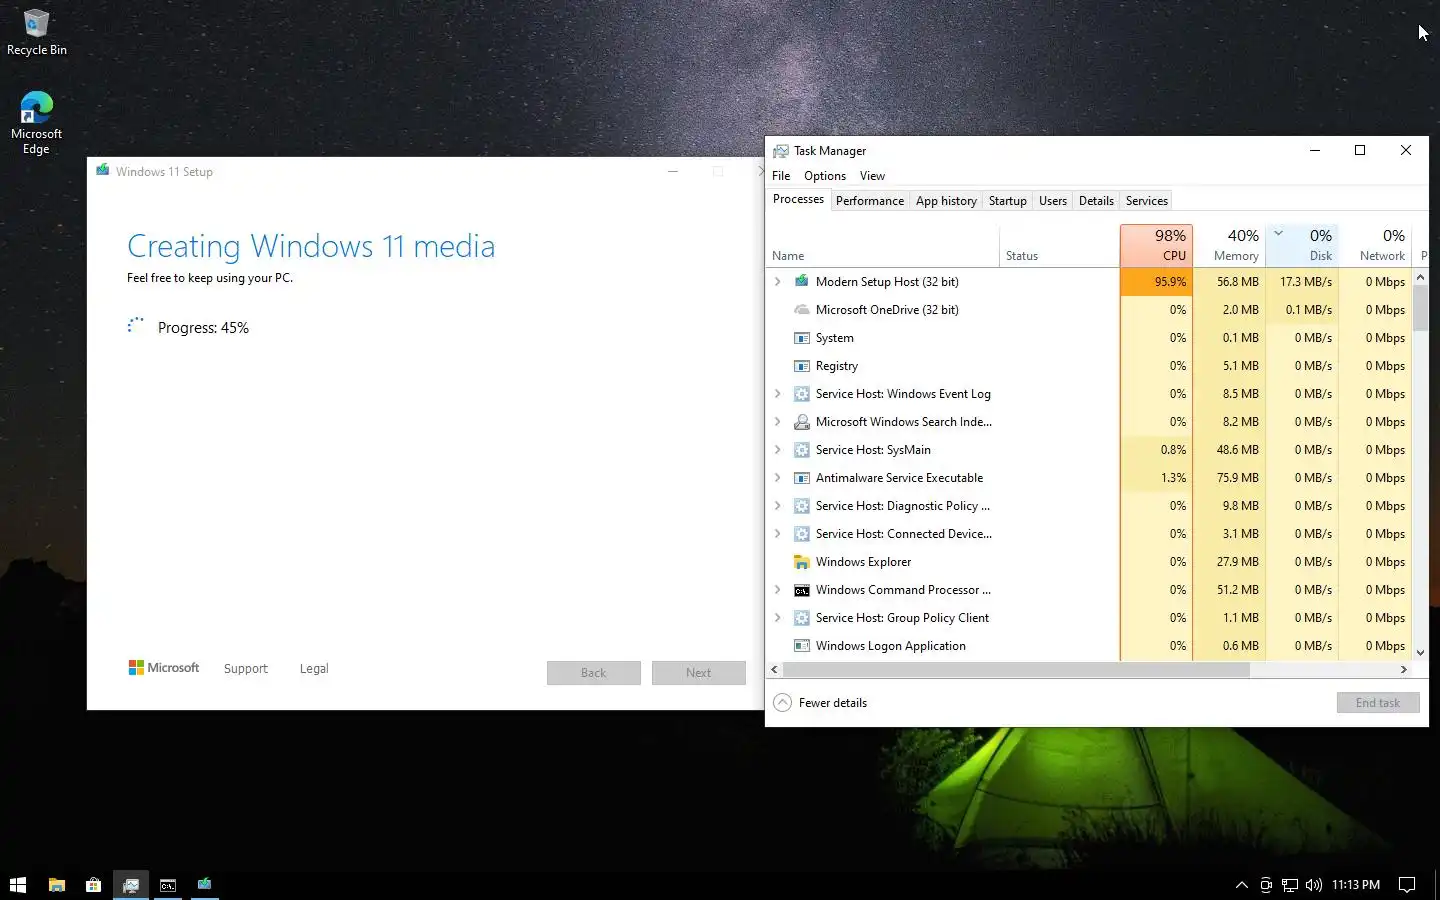The width and height of the screenshot is (1440, 900).
Task: Collapse view with Fewer details
Action: point(820,703)
